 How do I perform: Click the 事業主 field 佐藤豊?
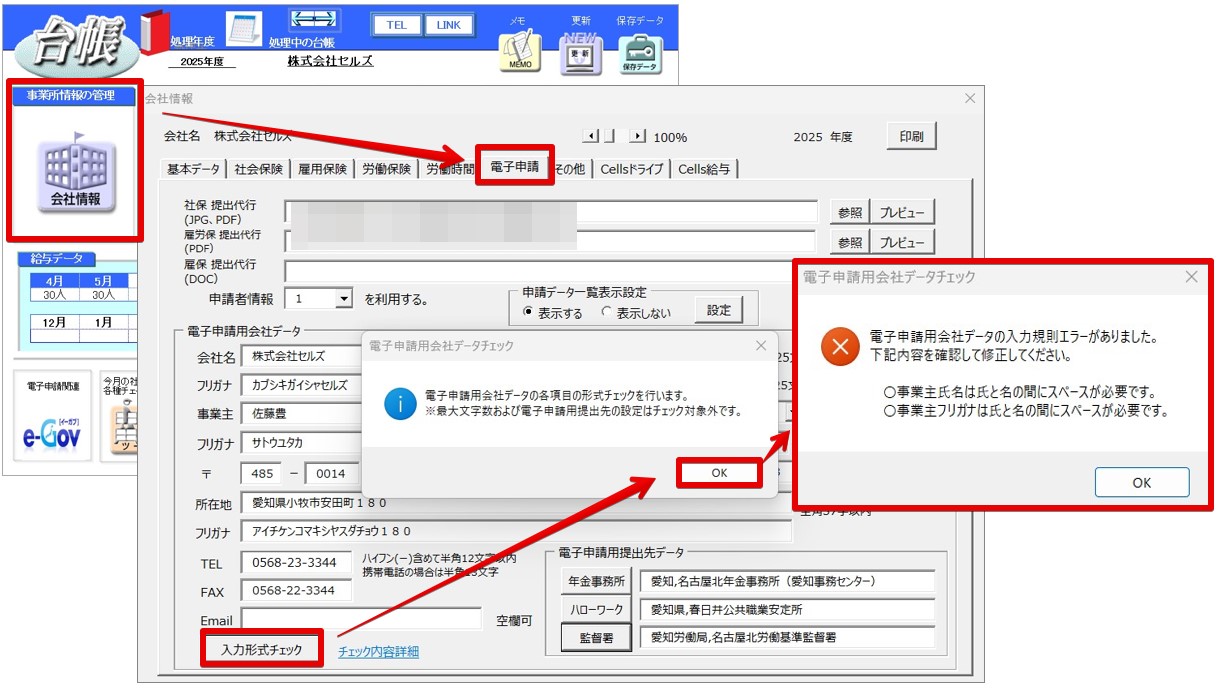pos(303,414)
